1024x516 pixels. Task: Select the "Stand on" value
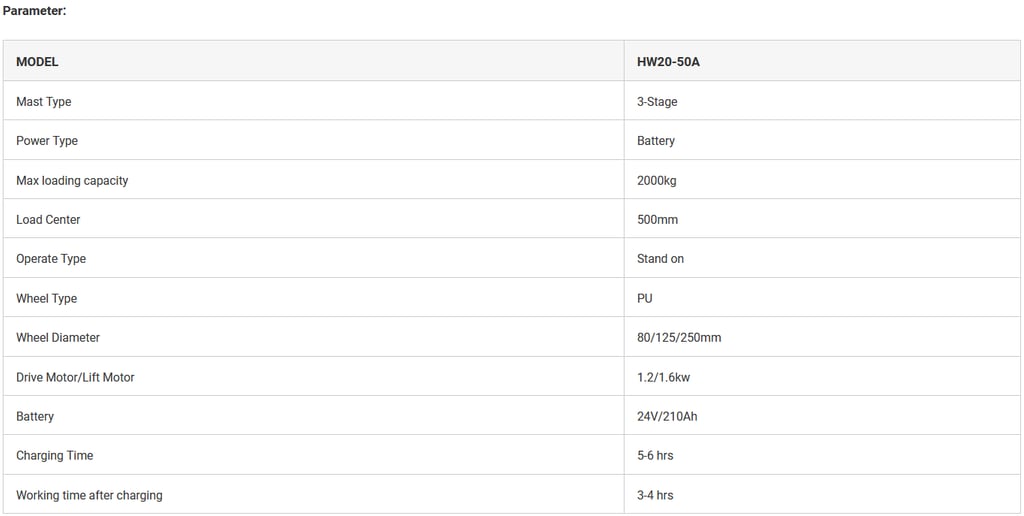660,259
